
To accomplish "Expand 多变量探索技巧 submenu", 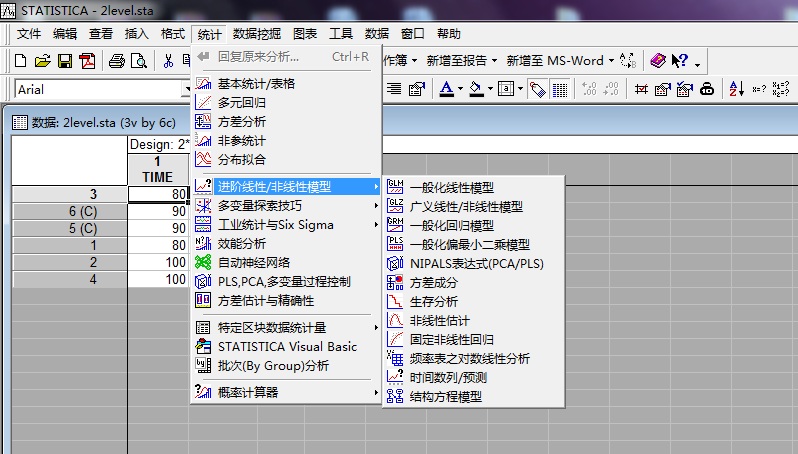I will pyautogui.click(x=287, y=206).
